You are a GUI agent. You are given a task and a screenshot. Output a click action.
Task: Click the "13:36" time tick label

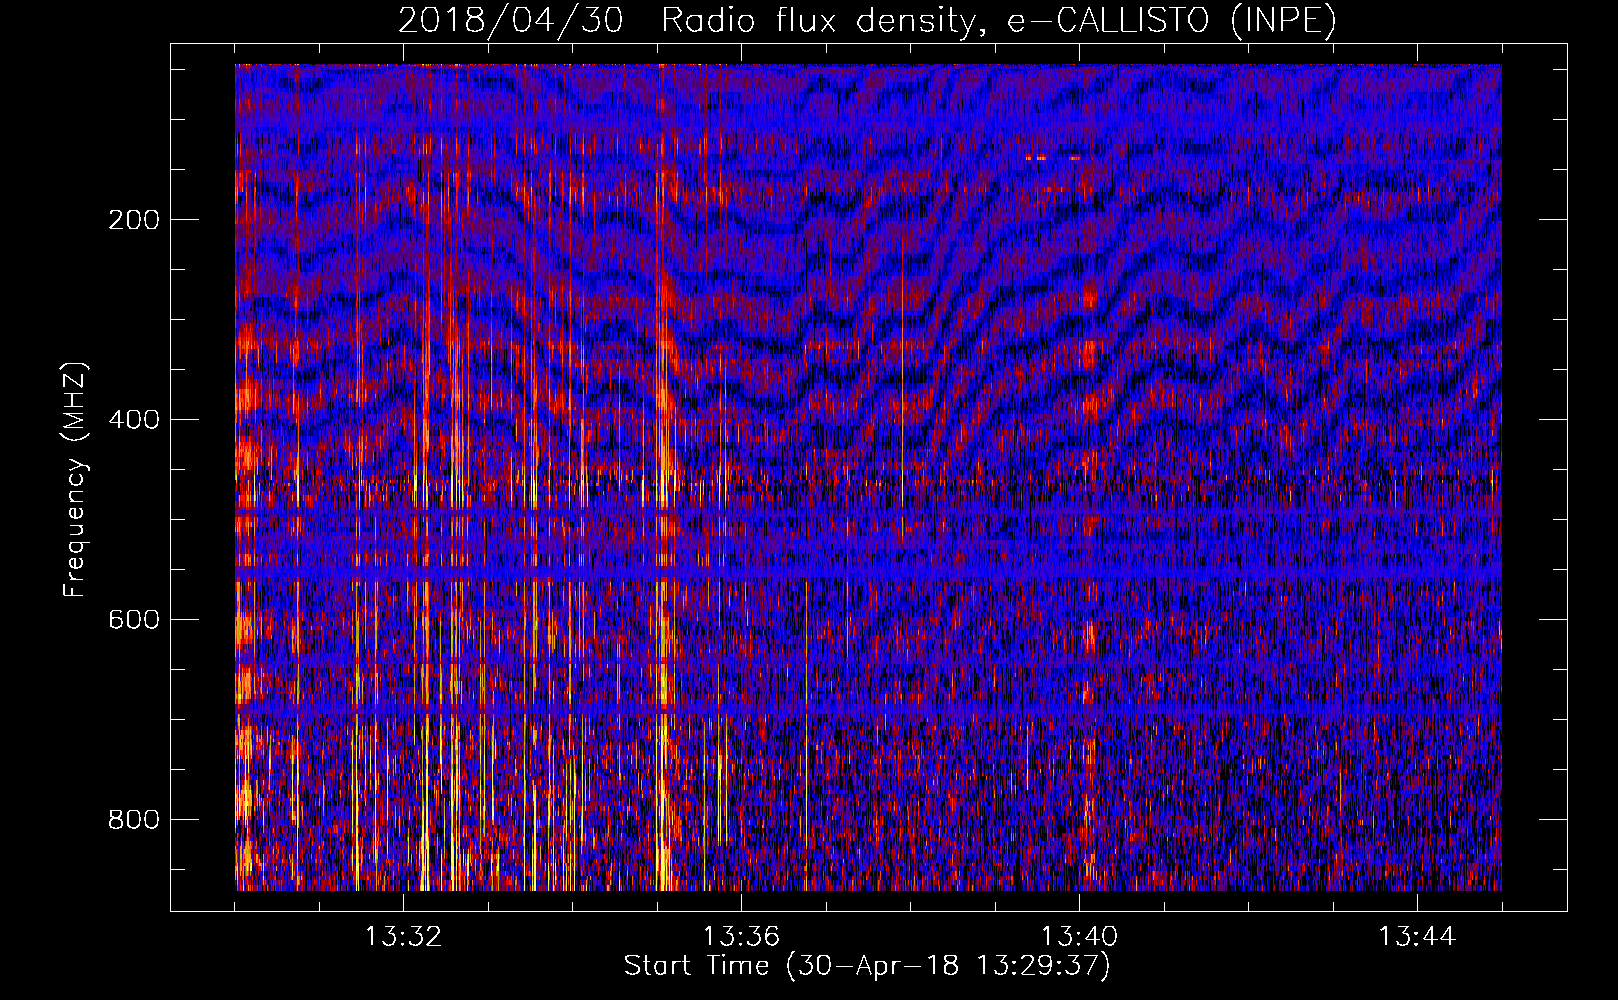point(741,937)
